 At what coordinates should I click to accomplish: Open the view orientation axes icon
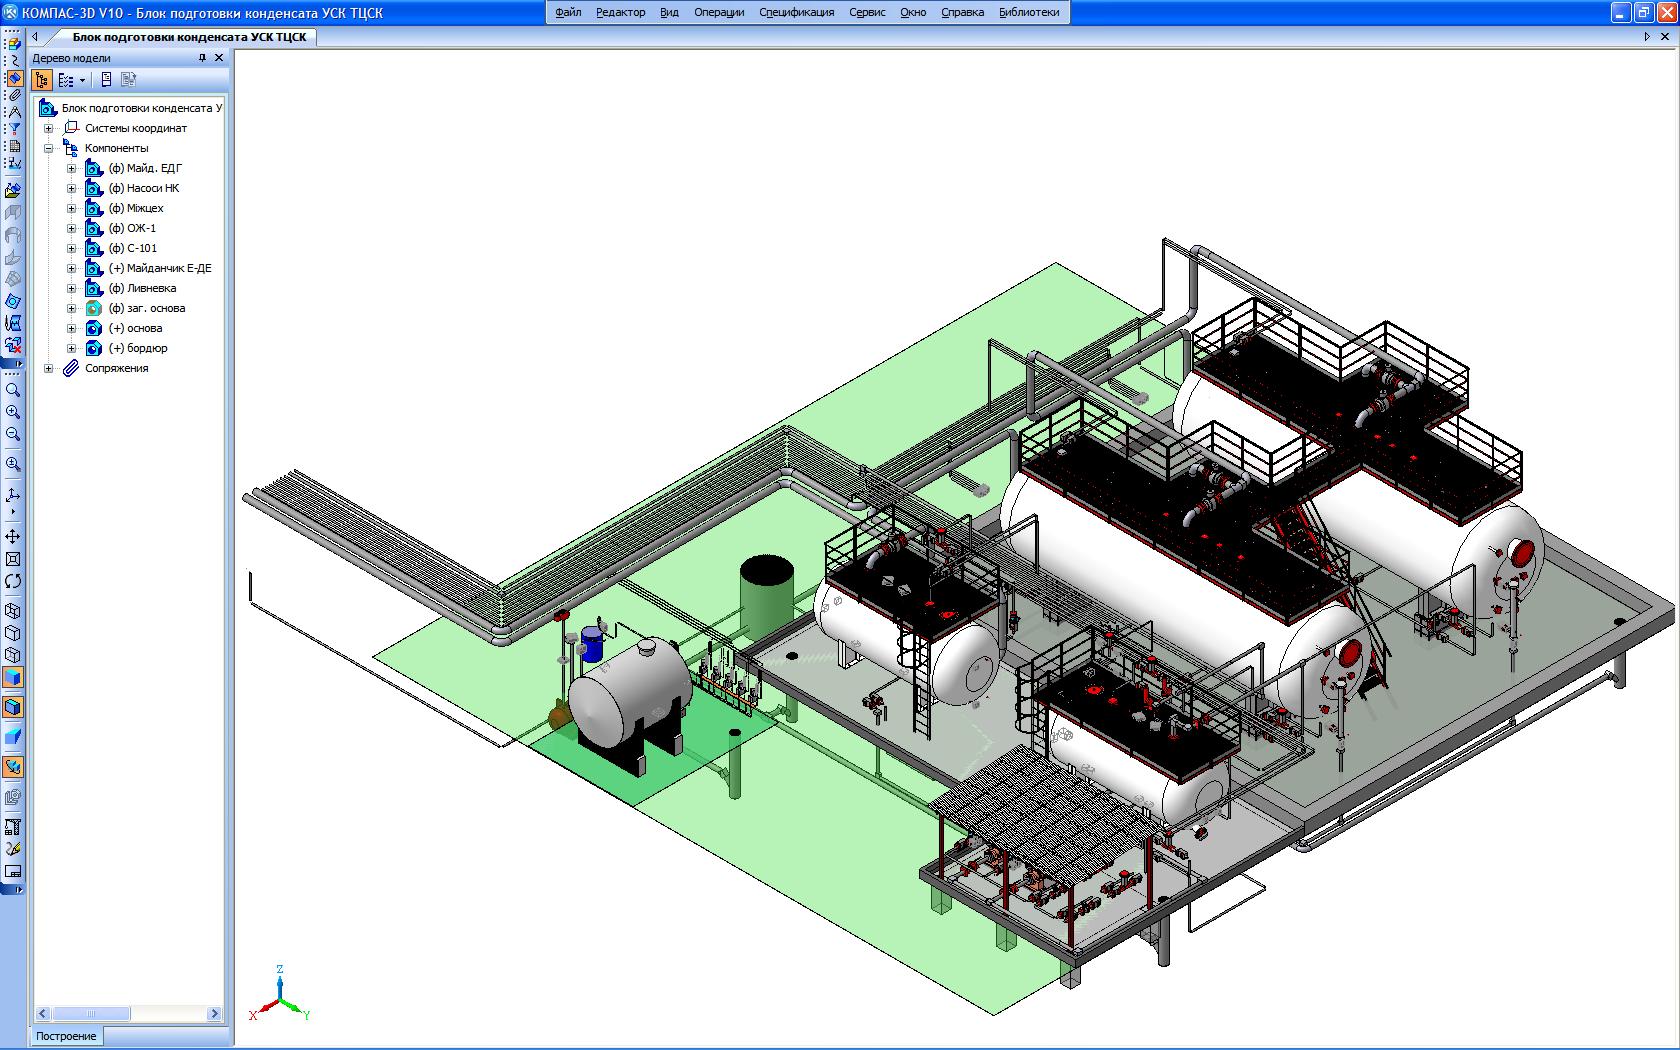13,495
